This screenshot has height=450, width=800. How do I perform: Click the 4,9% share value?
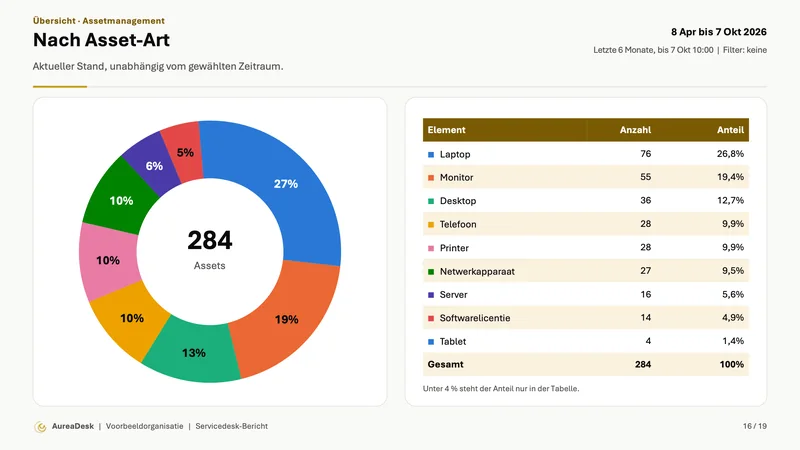tap(733, 318)
